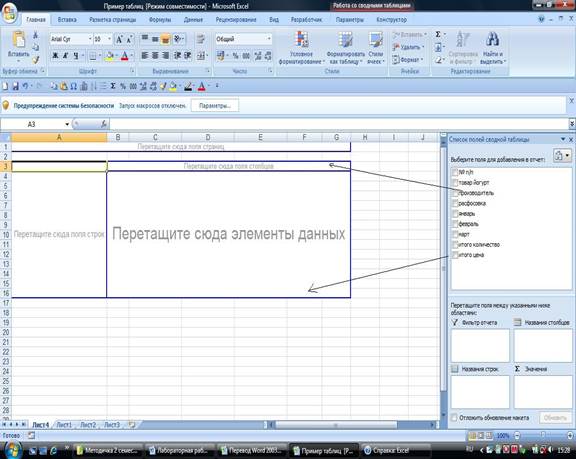576x459 pixels.
Task: Click the Вставить (Paste) clipboard icon
Action: click(x=18, y=40)
